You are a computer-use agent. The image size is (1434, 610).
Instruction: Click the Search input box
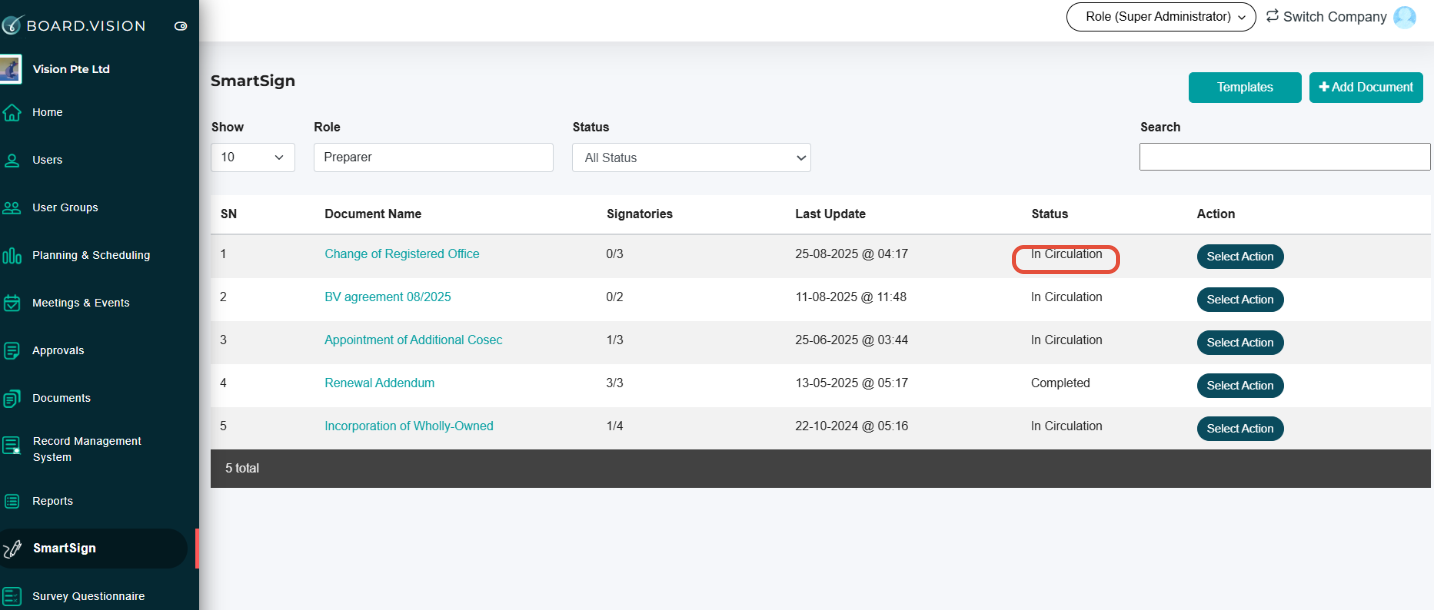(x=1285, y=157)
